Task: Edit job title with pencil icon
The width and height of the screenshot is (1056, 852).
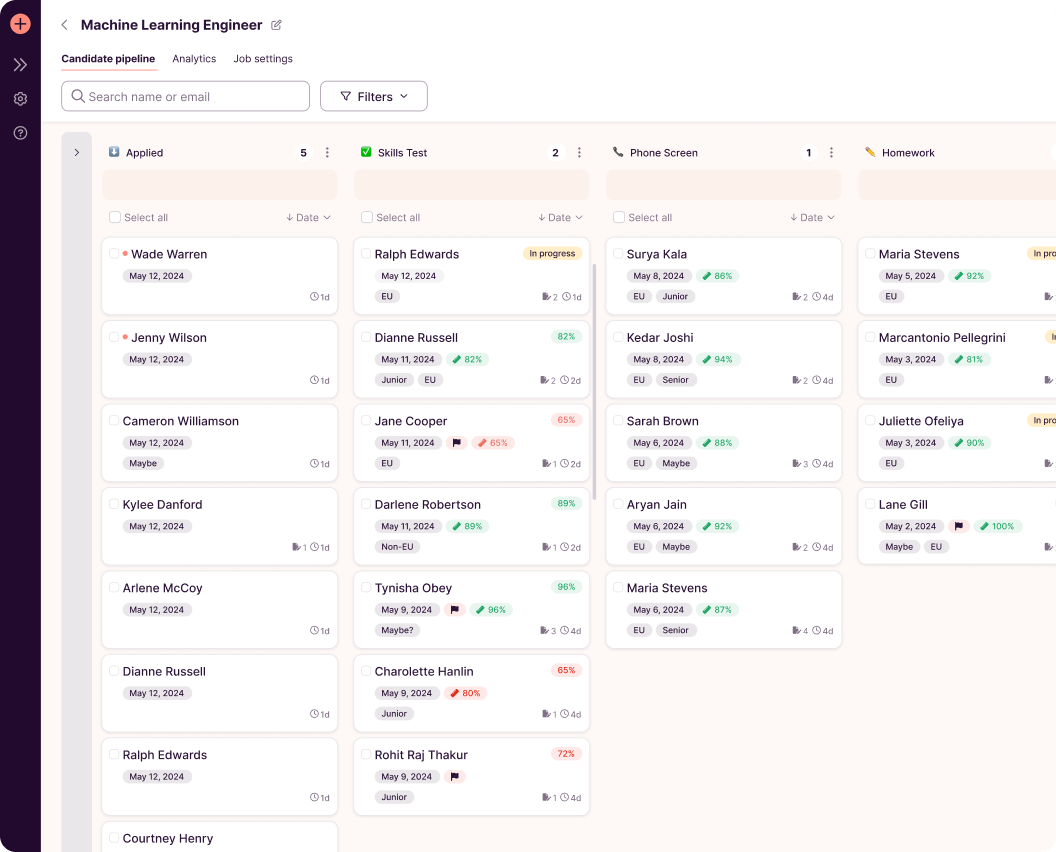Action: coord(277,25)
